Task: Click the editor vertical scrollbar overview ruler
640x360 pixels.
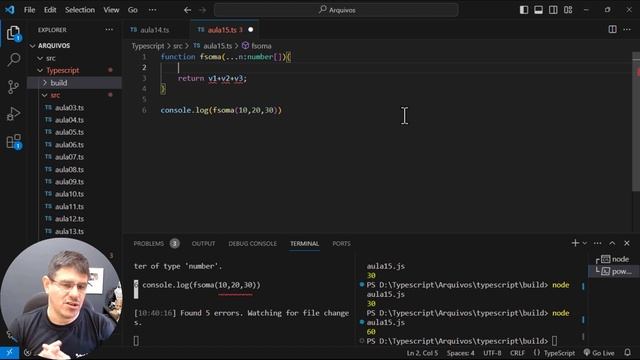Action: pos(636,122)
